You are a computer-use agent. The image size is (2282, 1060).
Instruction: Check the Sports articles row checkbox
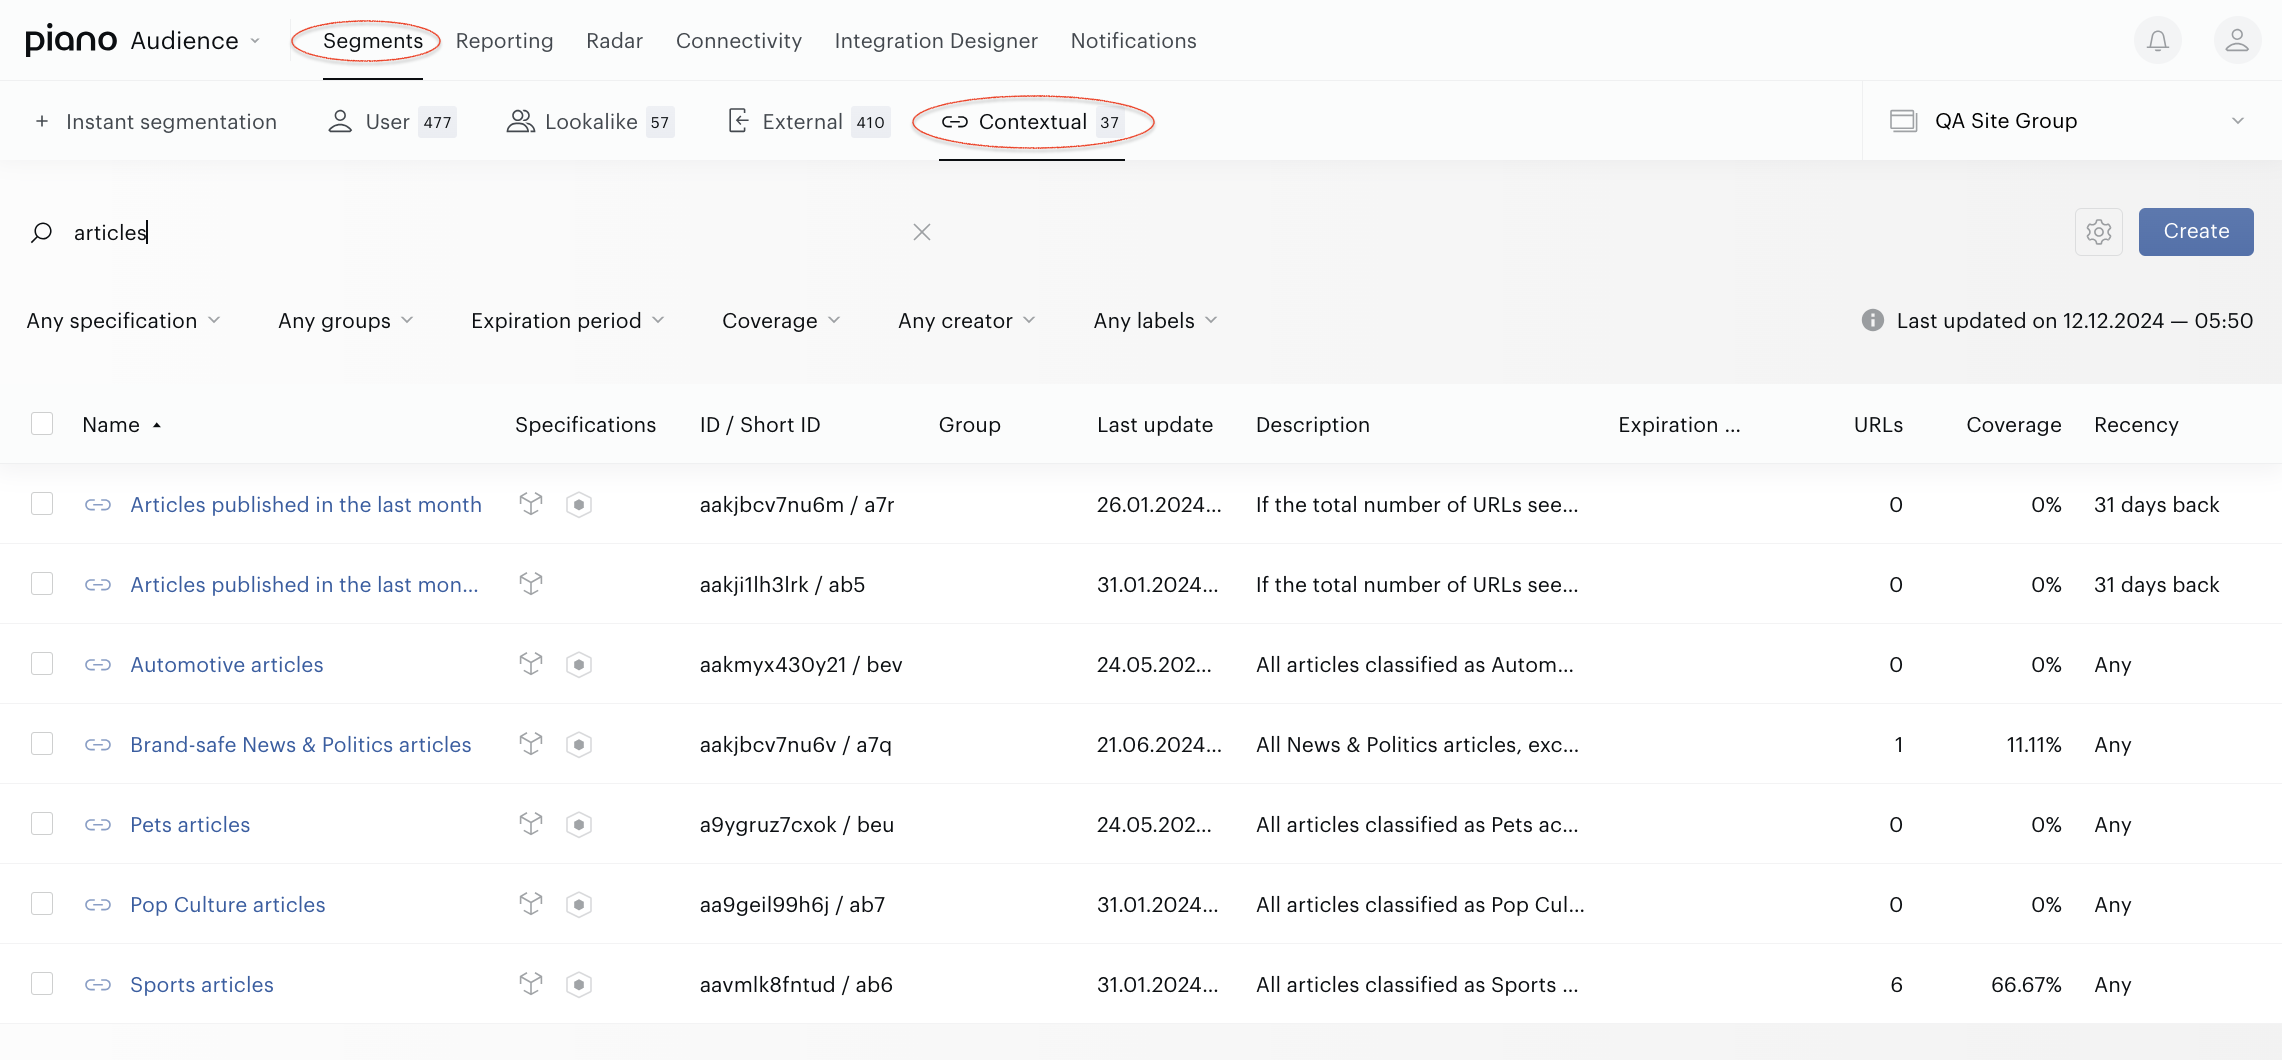click(42, 983)
